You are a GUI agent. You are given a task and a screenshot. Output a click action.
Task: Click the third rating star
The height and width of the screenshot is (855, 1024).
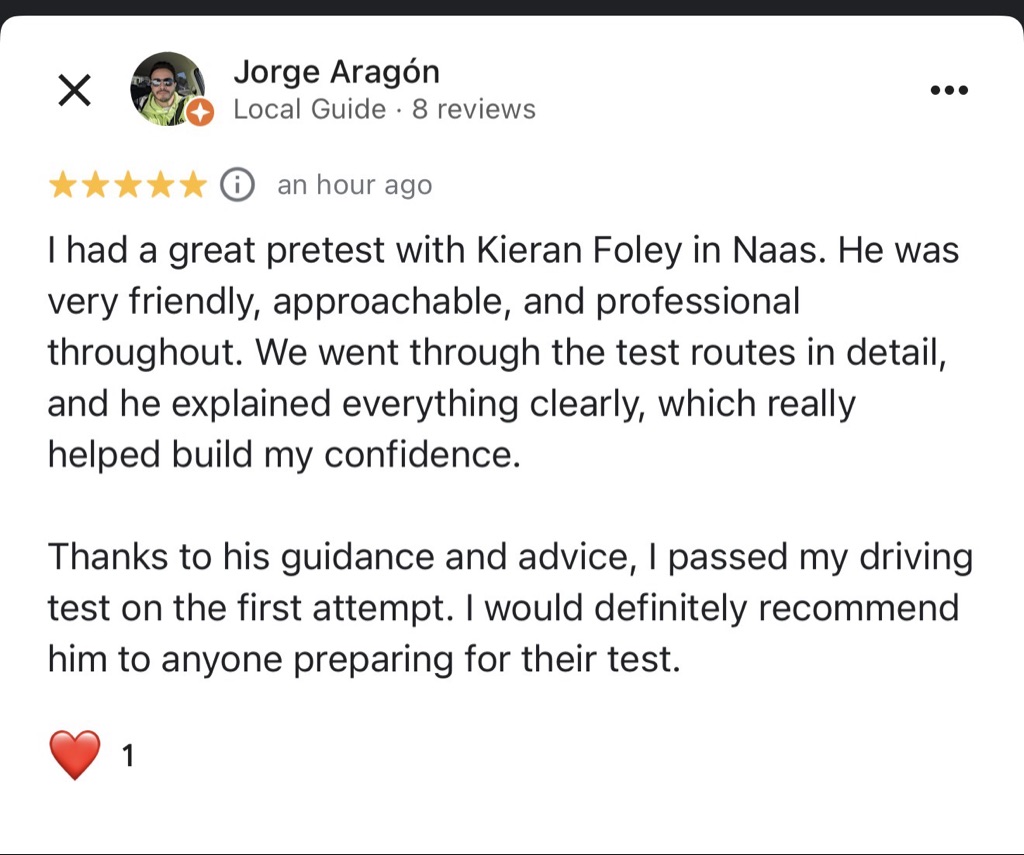click(x=127, y=185)
